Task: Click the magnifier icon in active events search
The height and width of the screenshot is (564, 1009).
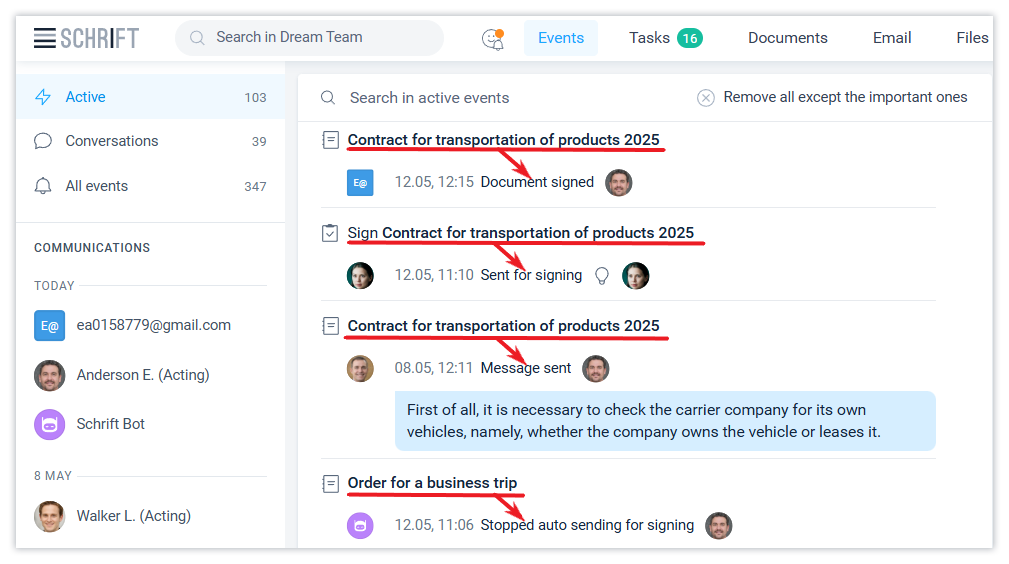Action: 328,98
